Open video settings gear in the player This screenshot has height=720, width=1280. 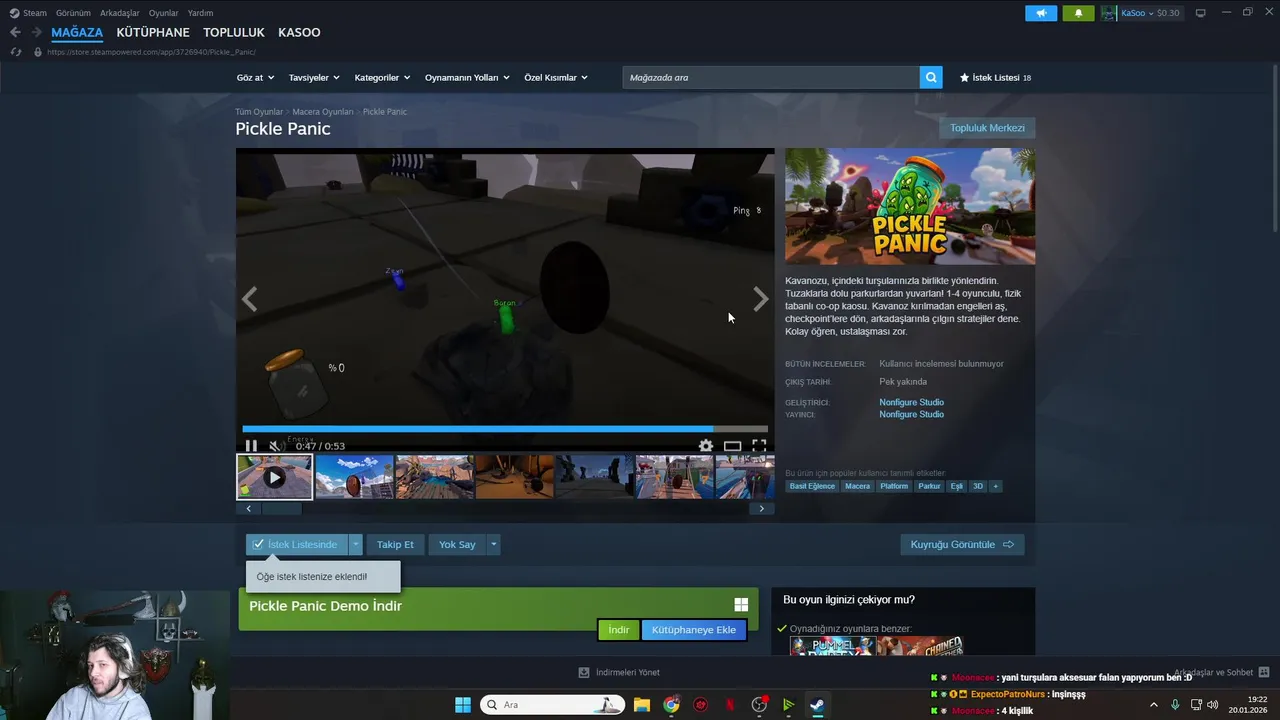click(x=706, y=446)
